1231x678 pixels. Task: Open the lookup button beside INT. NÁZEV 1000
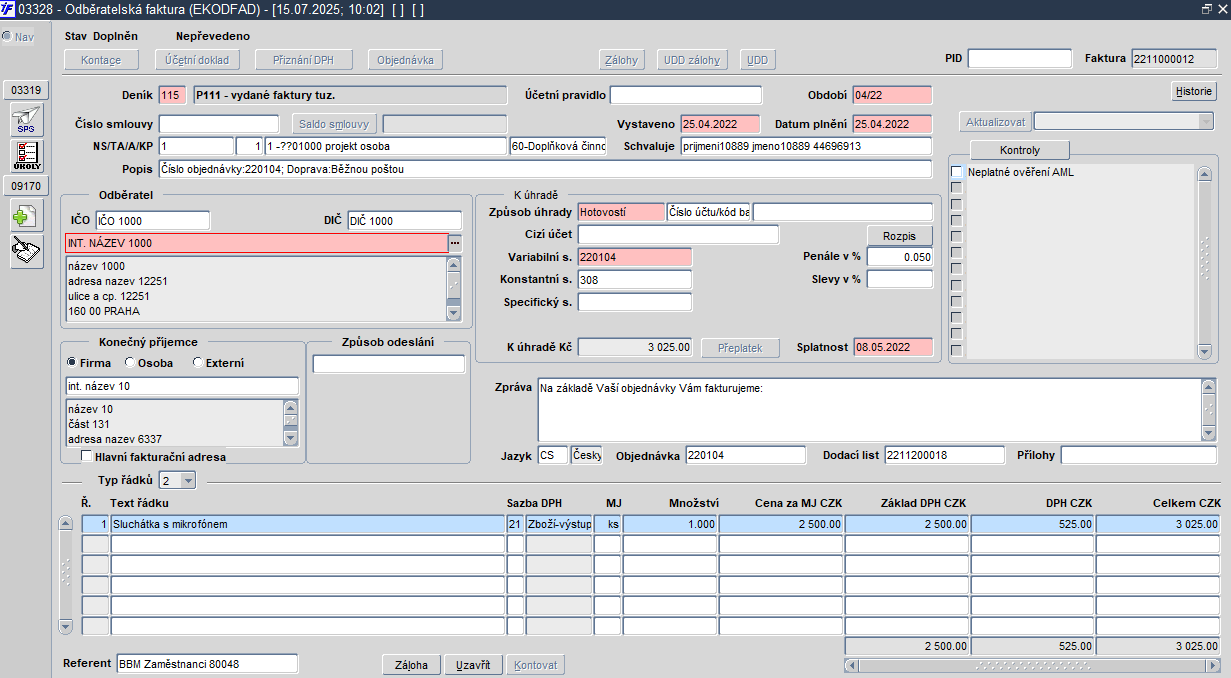click(x=455, y=243)
